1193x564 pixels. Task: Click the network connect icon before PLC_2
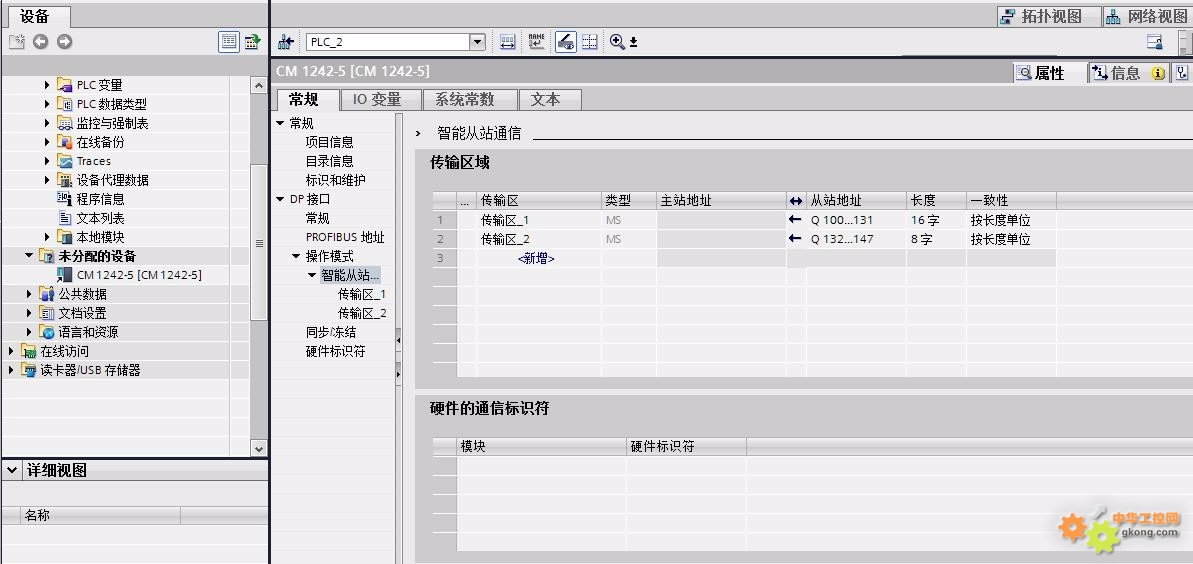pyautogui.click(x=285, y=42)
